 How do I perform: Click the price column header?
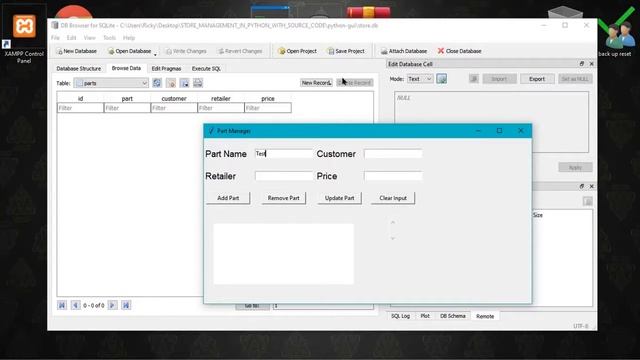pyautogui.click(x=268, y=98)
